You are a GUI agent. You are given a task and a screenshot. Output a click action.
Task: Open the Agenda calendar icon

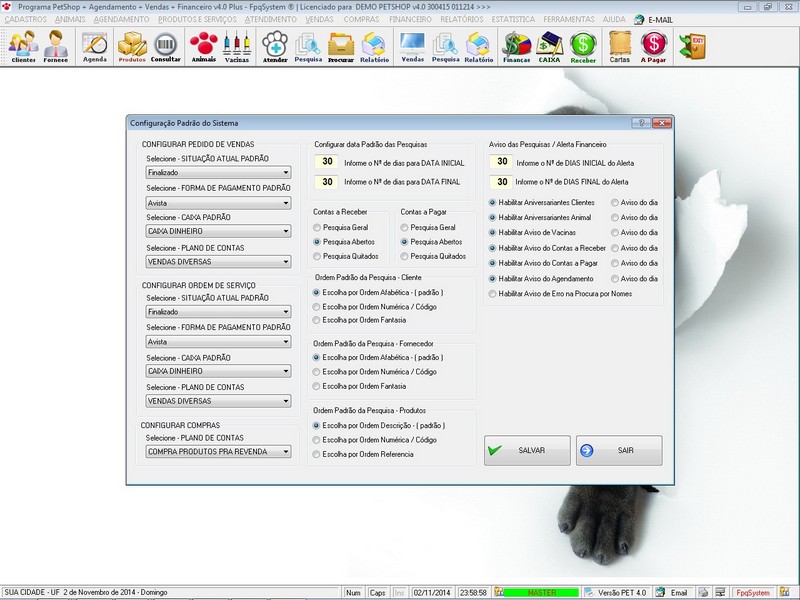pos(95,46)
